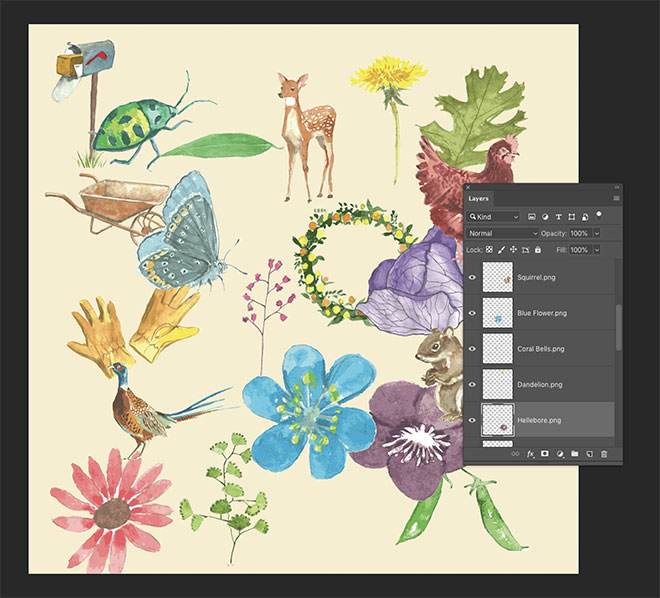660x598 pixels.
Task: Hide the Hellebore.png layer
Action: [x=472, y=420]
